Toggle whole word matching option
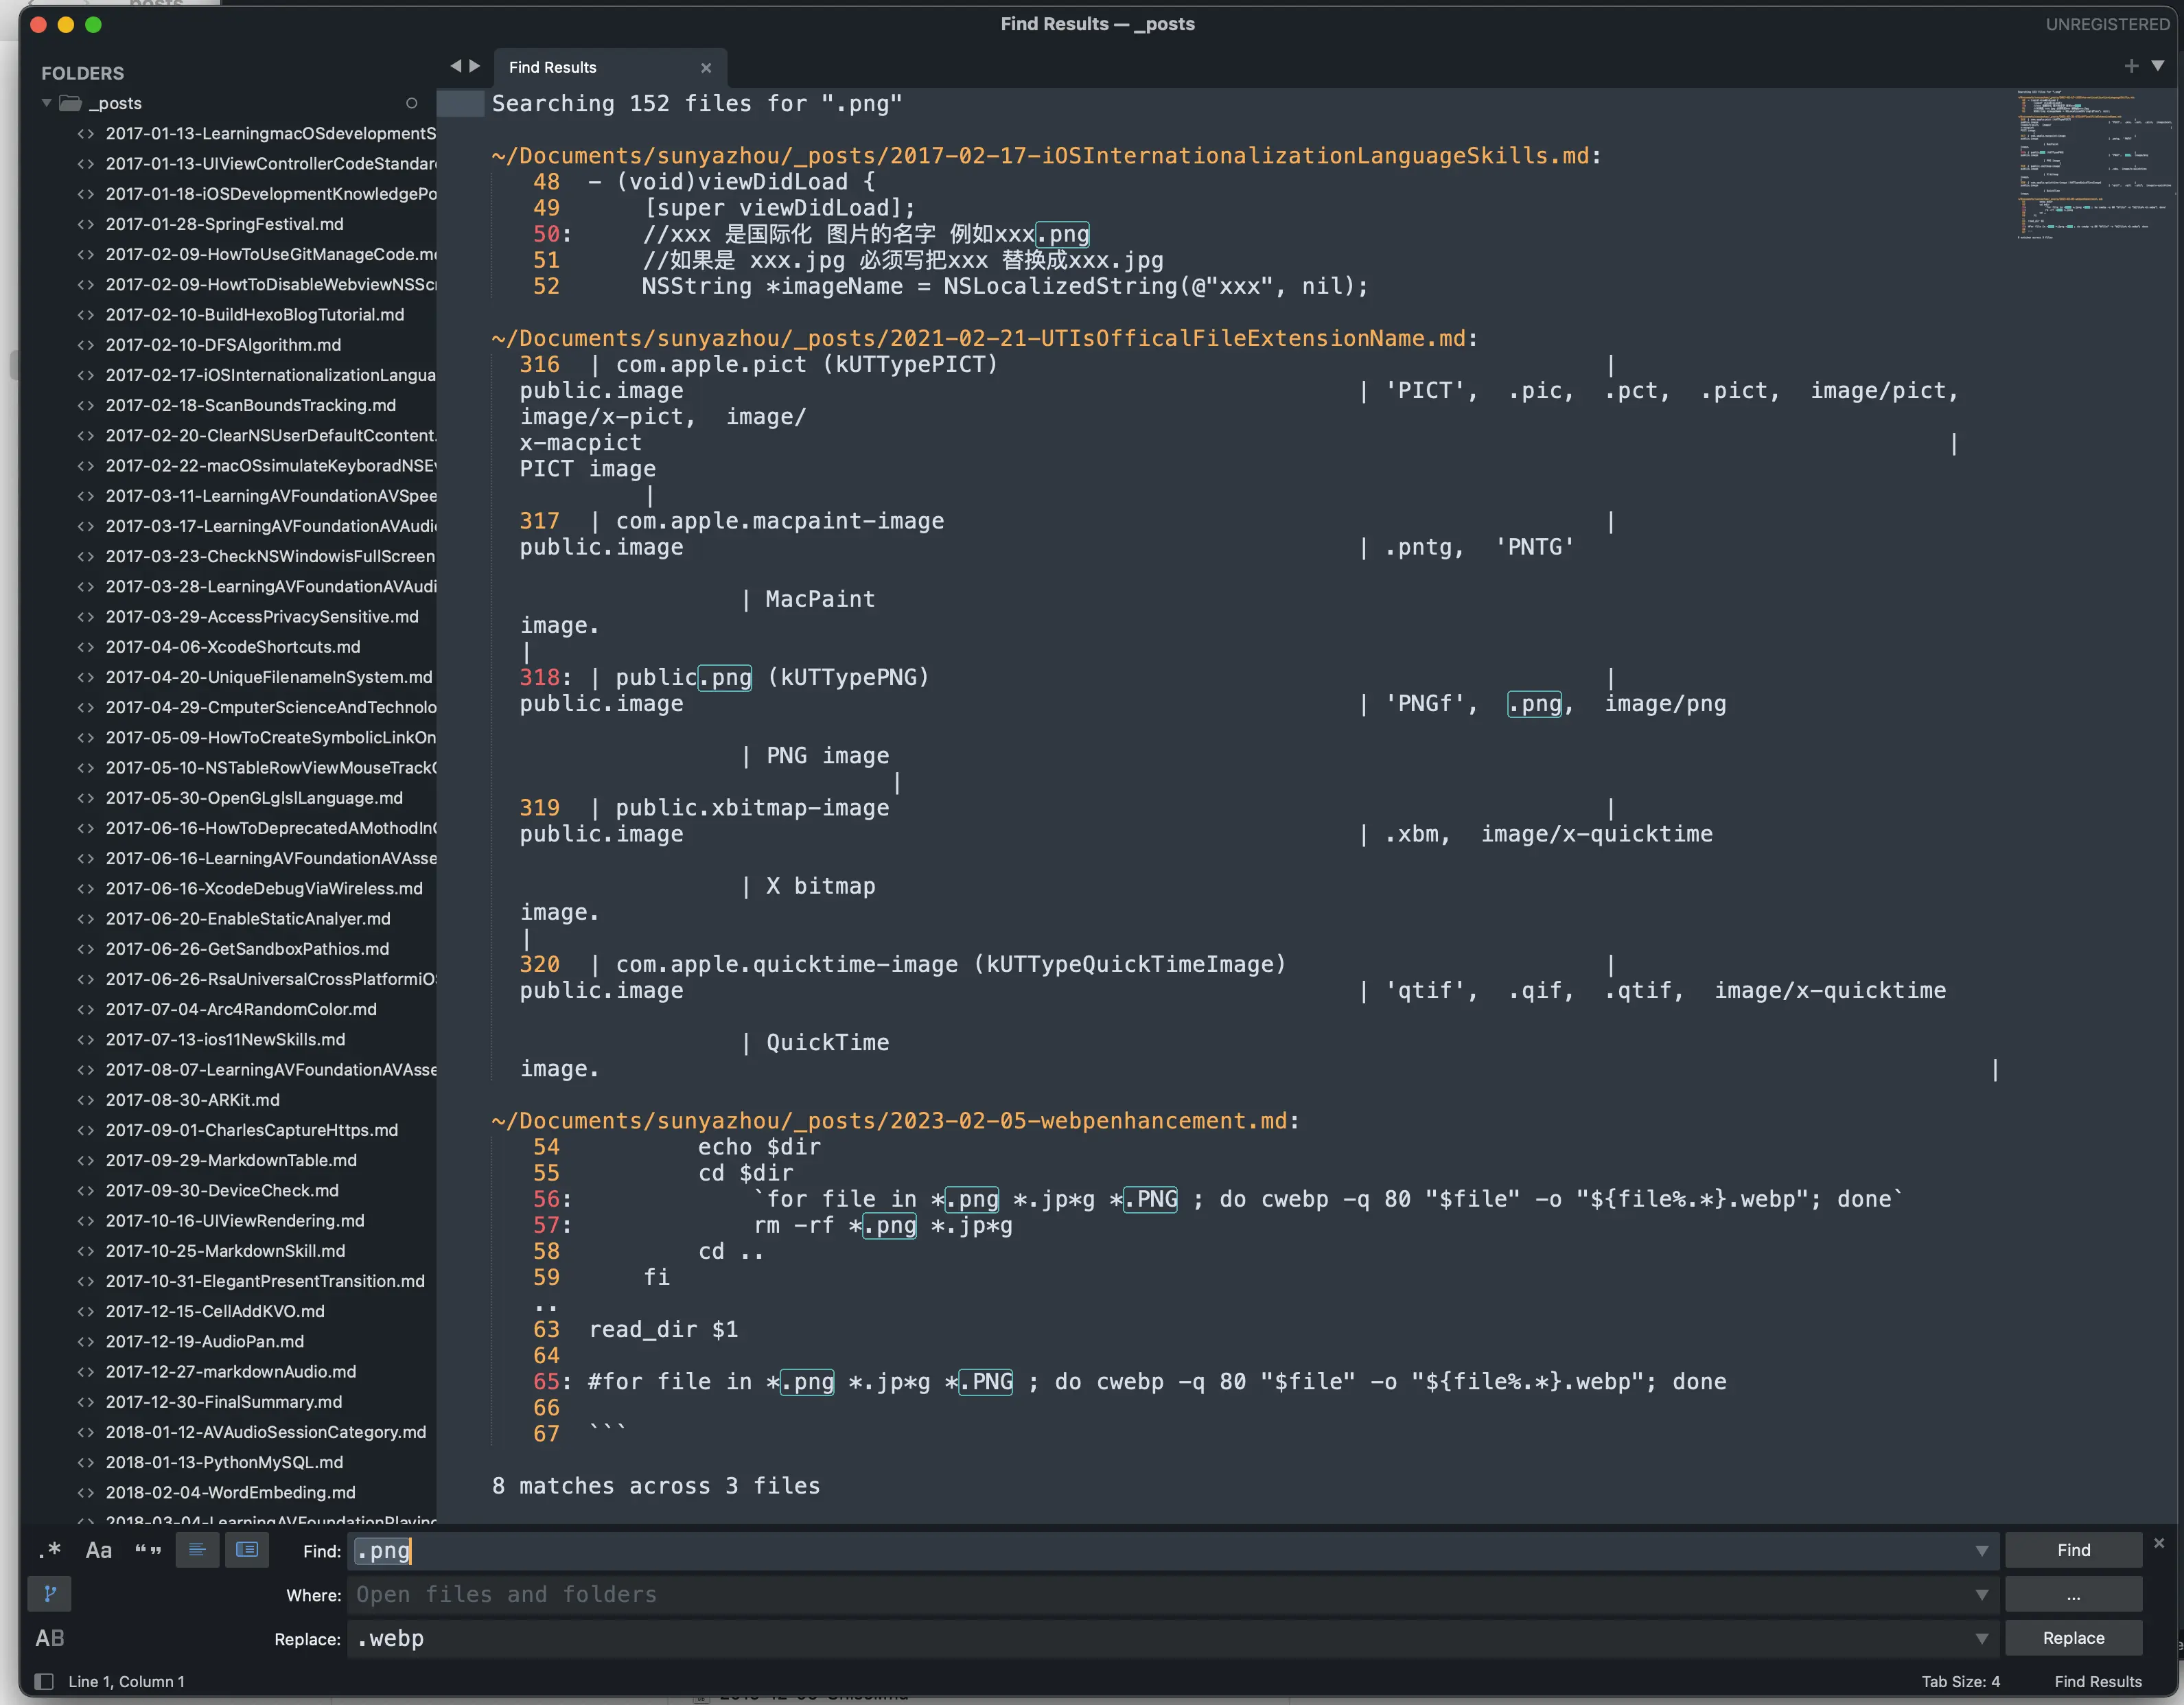 point(148,1550)
